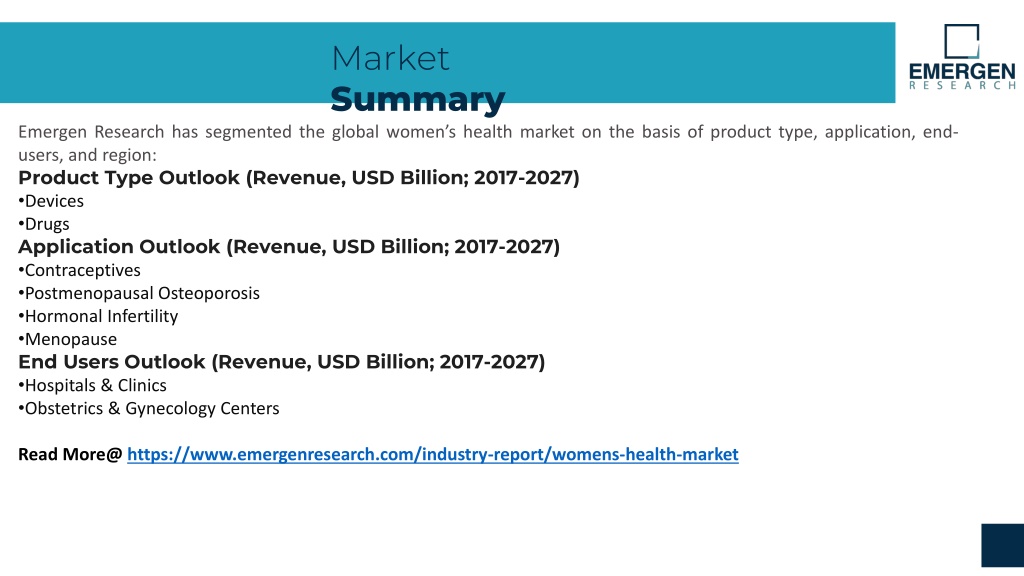Click the End Users Outlook heading
The width and height of the screenshot is (1024, 576).
(281, 362)
